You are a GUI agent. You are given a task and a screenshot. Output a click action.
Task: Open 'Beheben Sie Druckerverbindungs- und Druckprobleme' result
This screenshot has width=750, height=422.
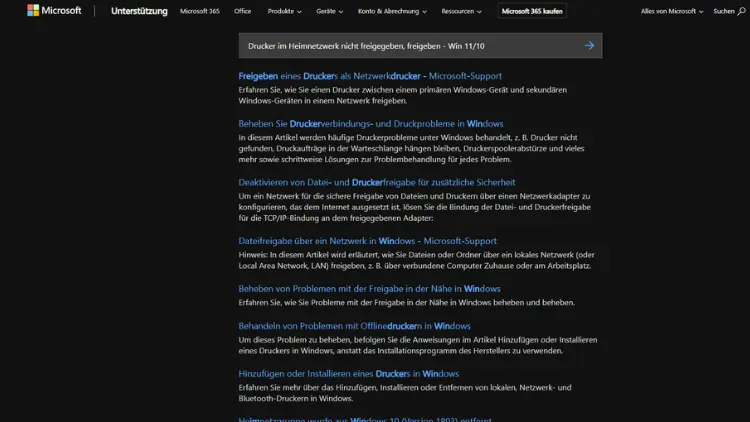tap(371, 123)
